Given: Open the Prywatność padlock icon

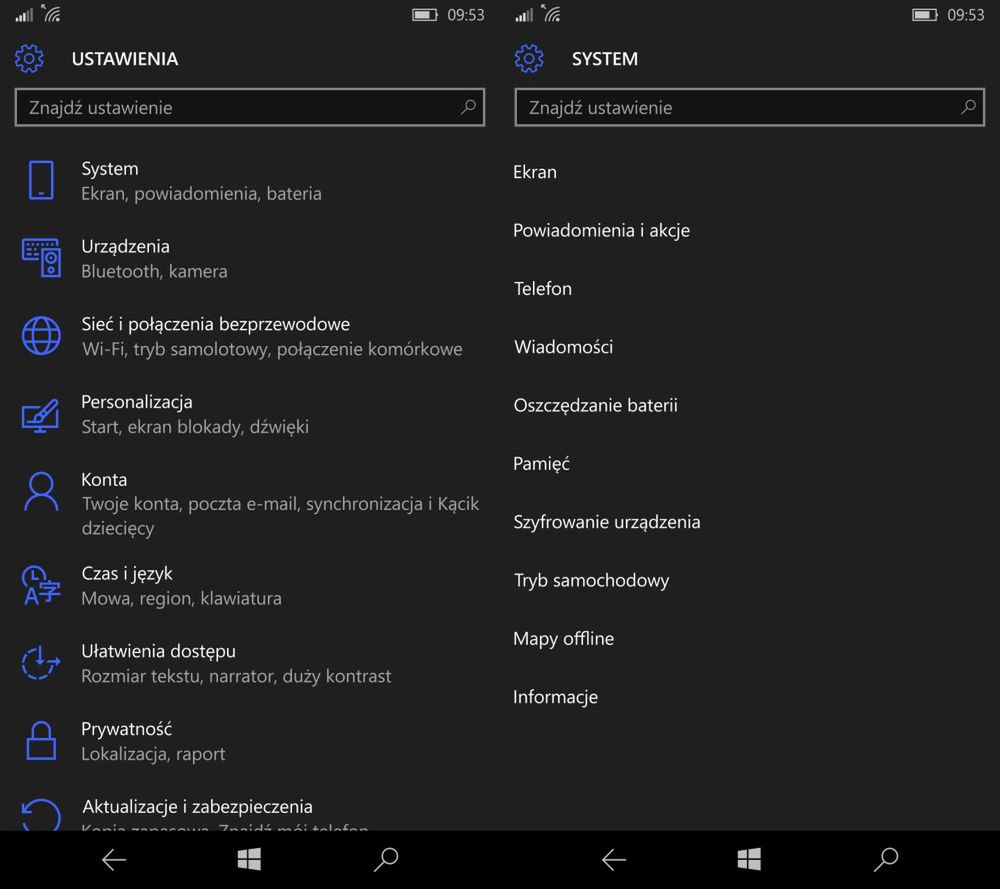Looking at the screenshot, I should 41,740.
